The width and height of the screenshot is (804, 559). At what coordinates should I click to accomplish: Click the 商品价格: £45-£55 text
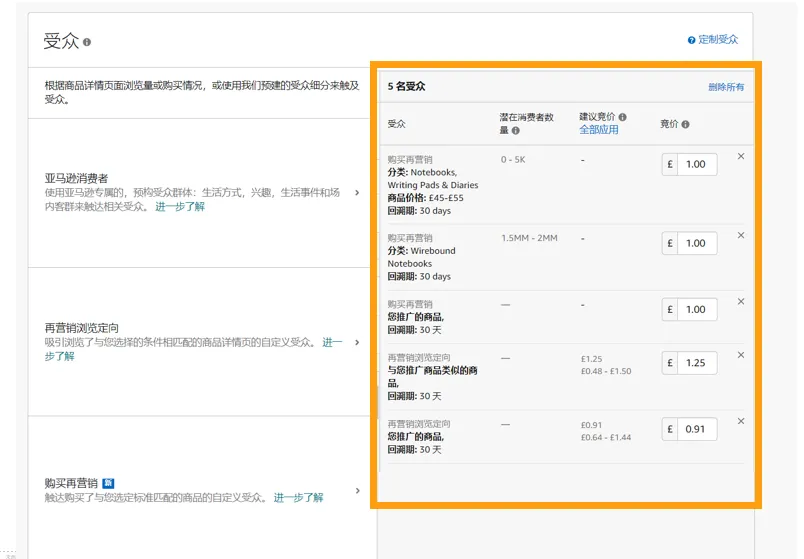[x=426, y=198]
